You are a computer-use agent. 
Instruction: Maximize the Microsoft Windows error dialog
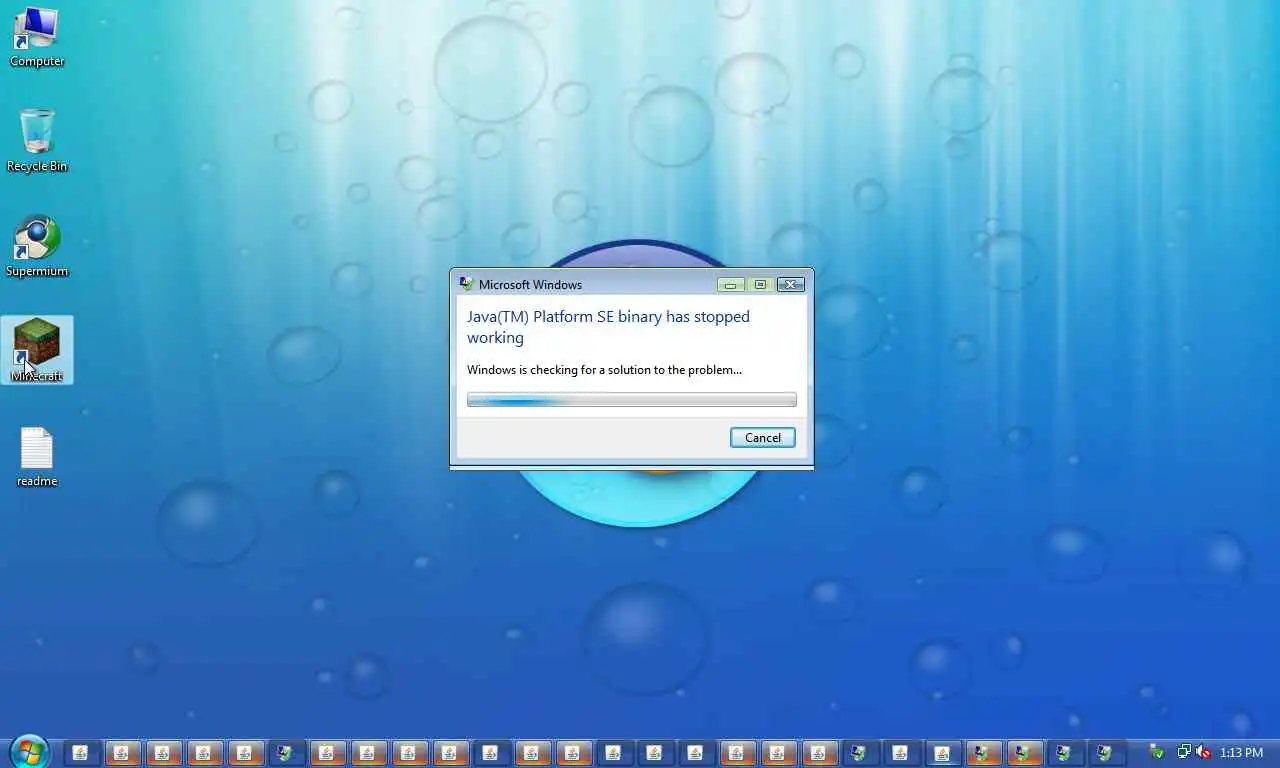pyautogui.click(x=760, y=285)
